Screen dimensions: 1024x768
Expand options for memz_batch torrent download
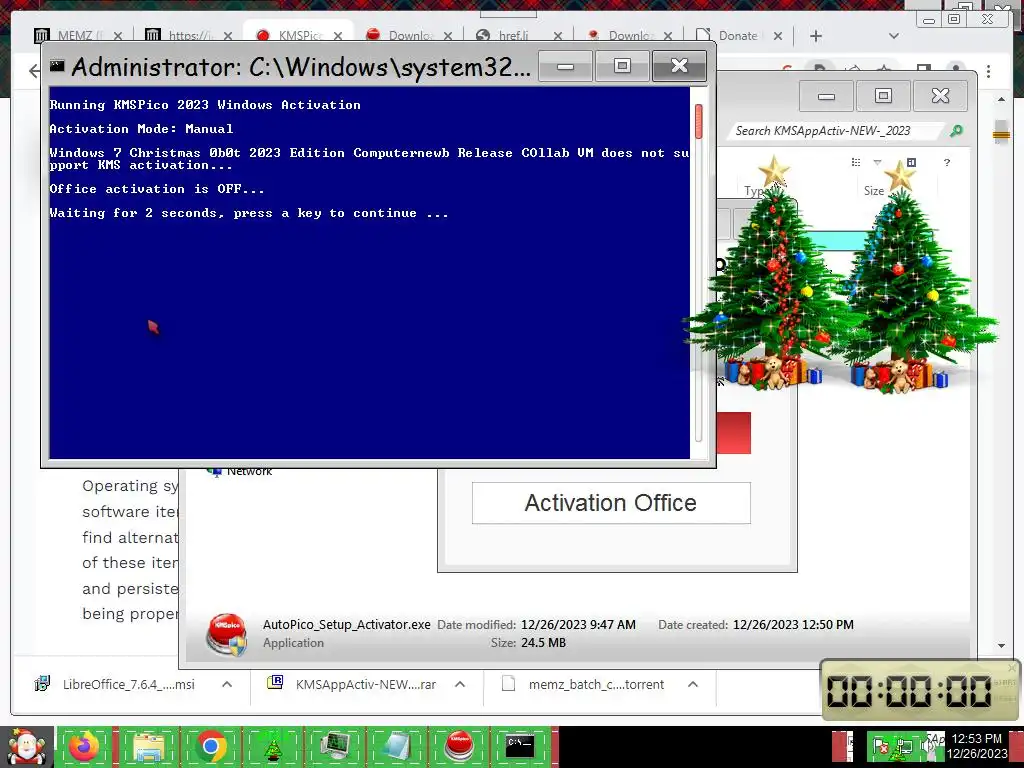coord(693,684)
